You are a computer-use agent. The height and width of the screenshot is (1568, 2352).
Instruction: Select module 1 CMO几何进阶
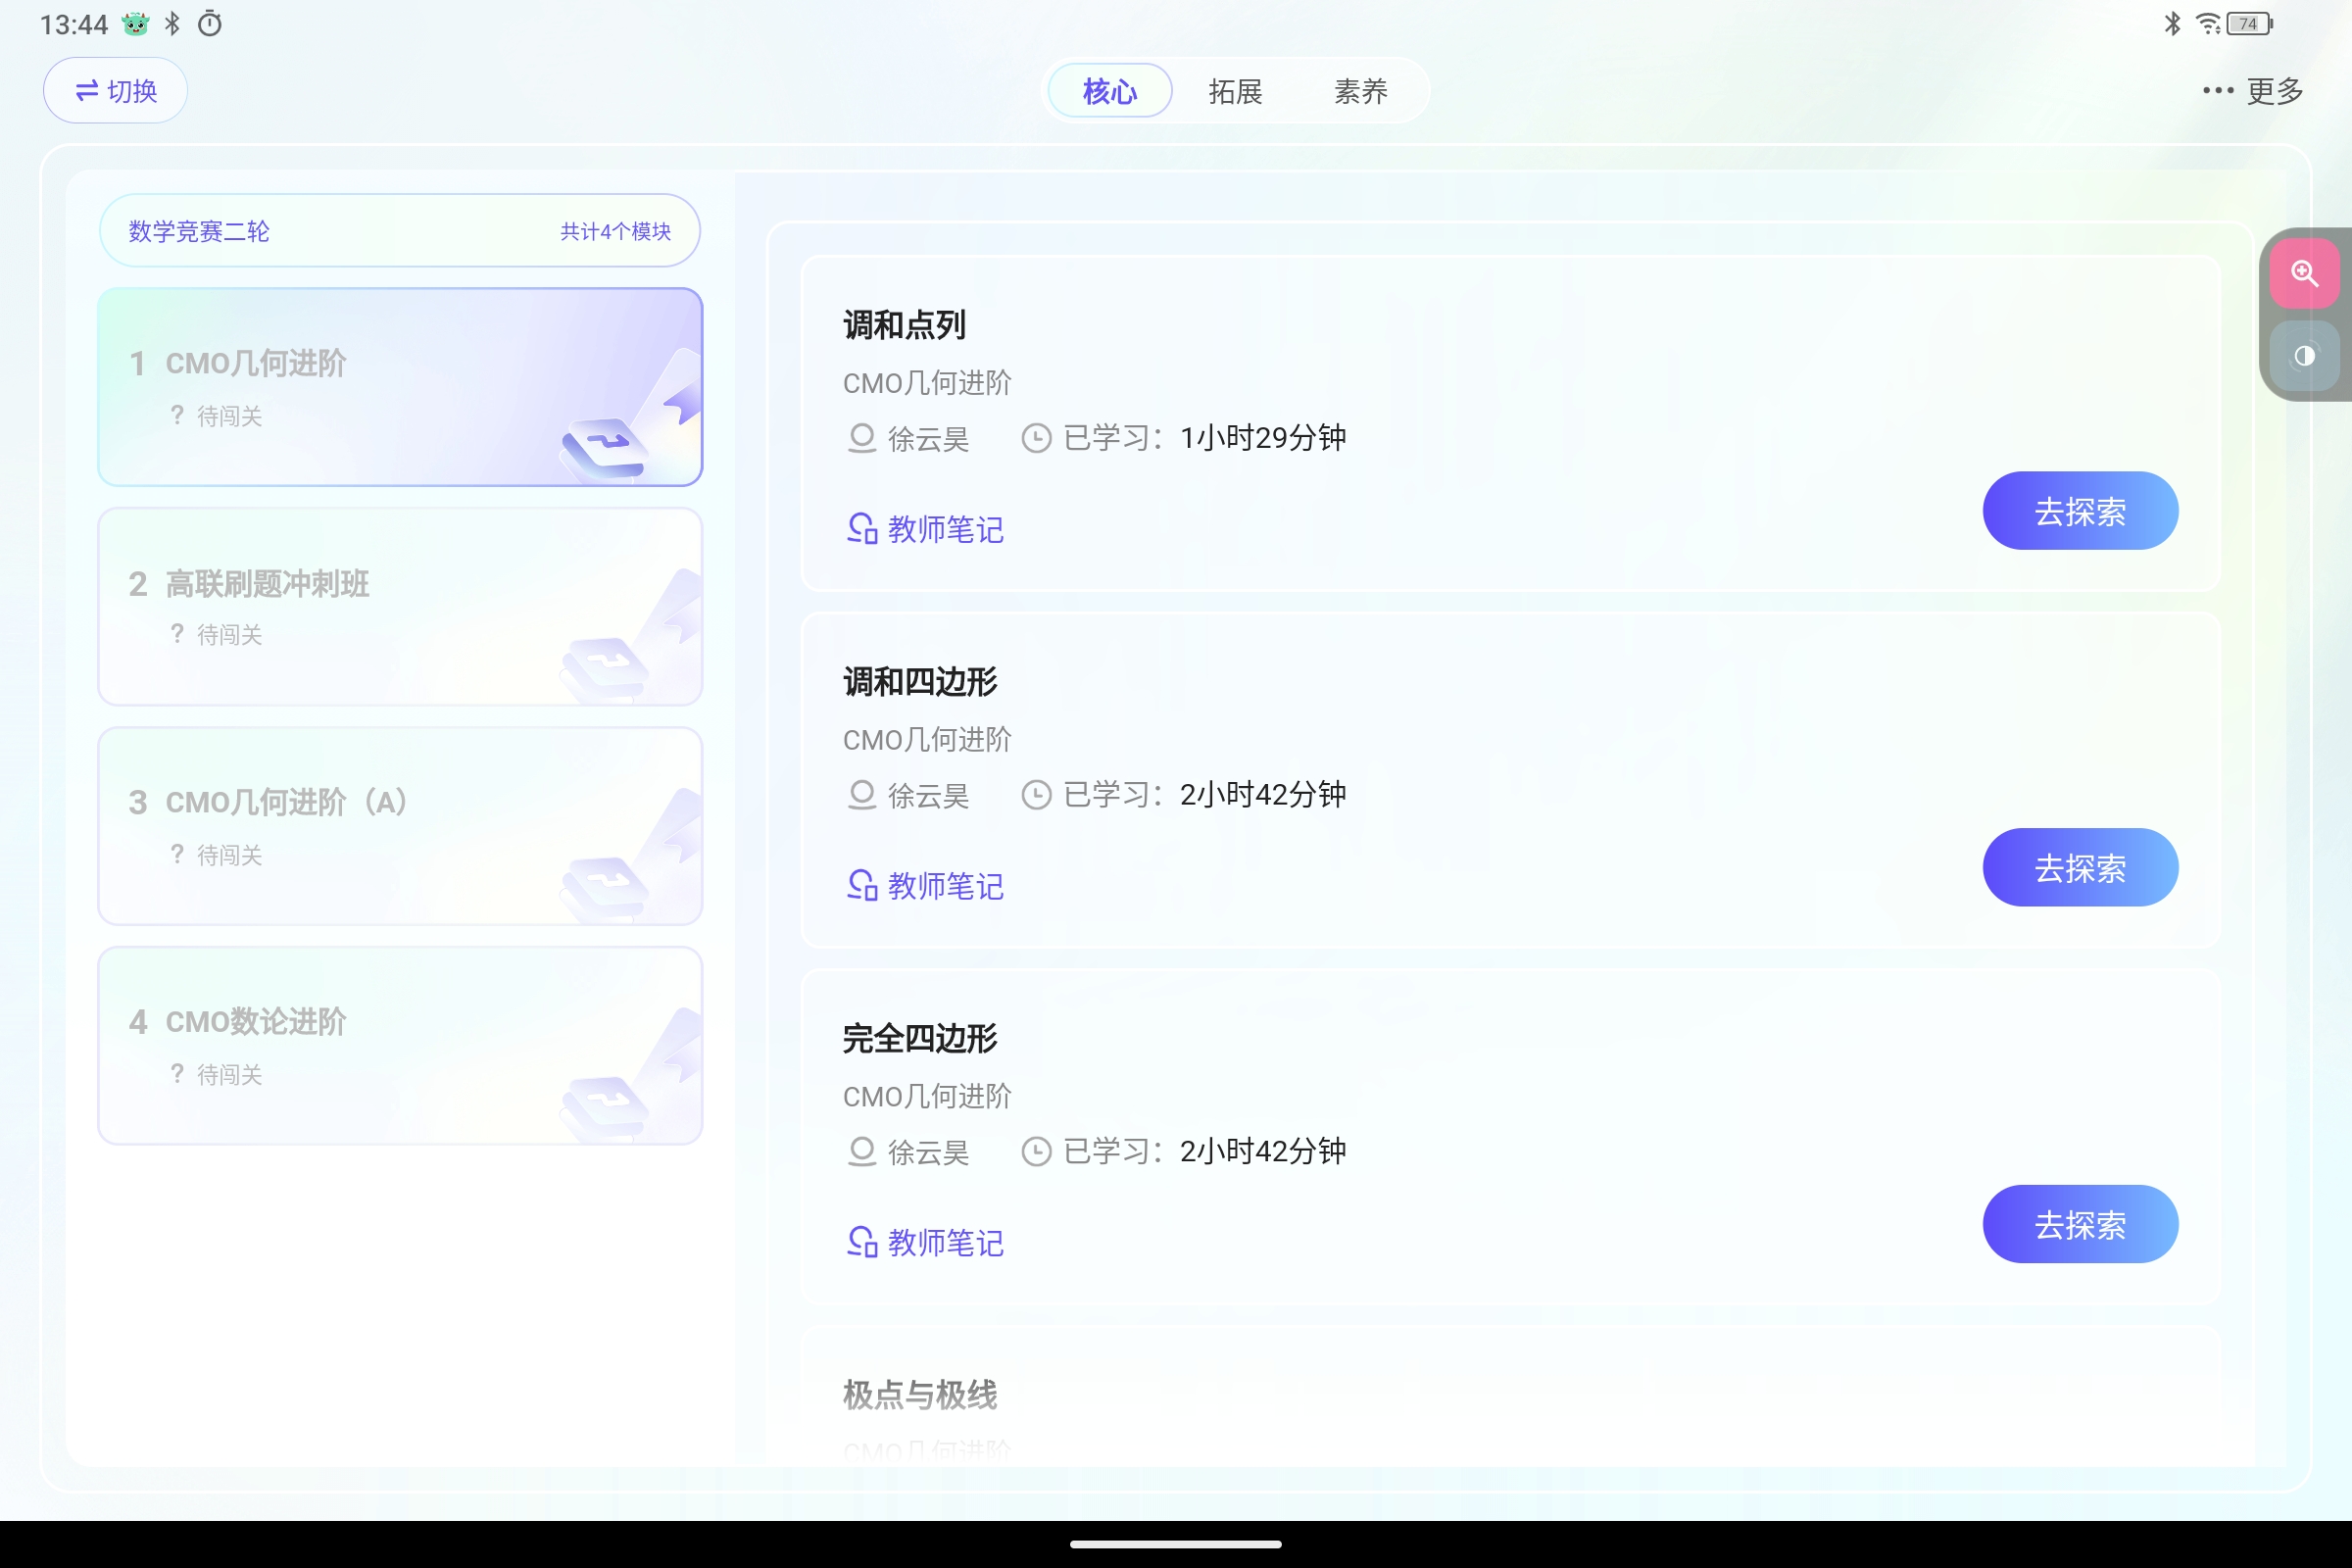[x=400, y=387]
